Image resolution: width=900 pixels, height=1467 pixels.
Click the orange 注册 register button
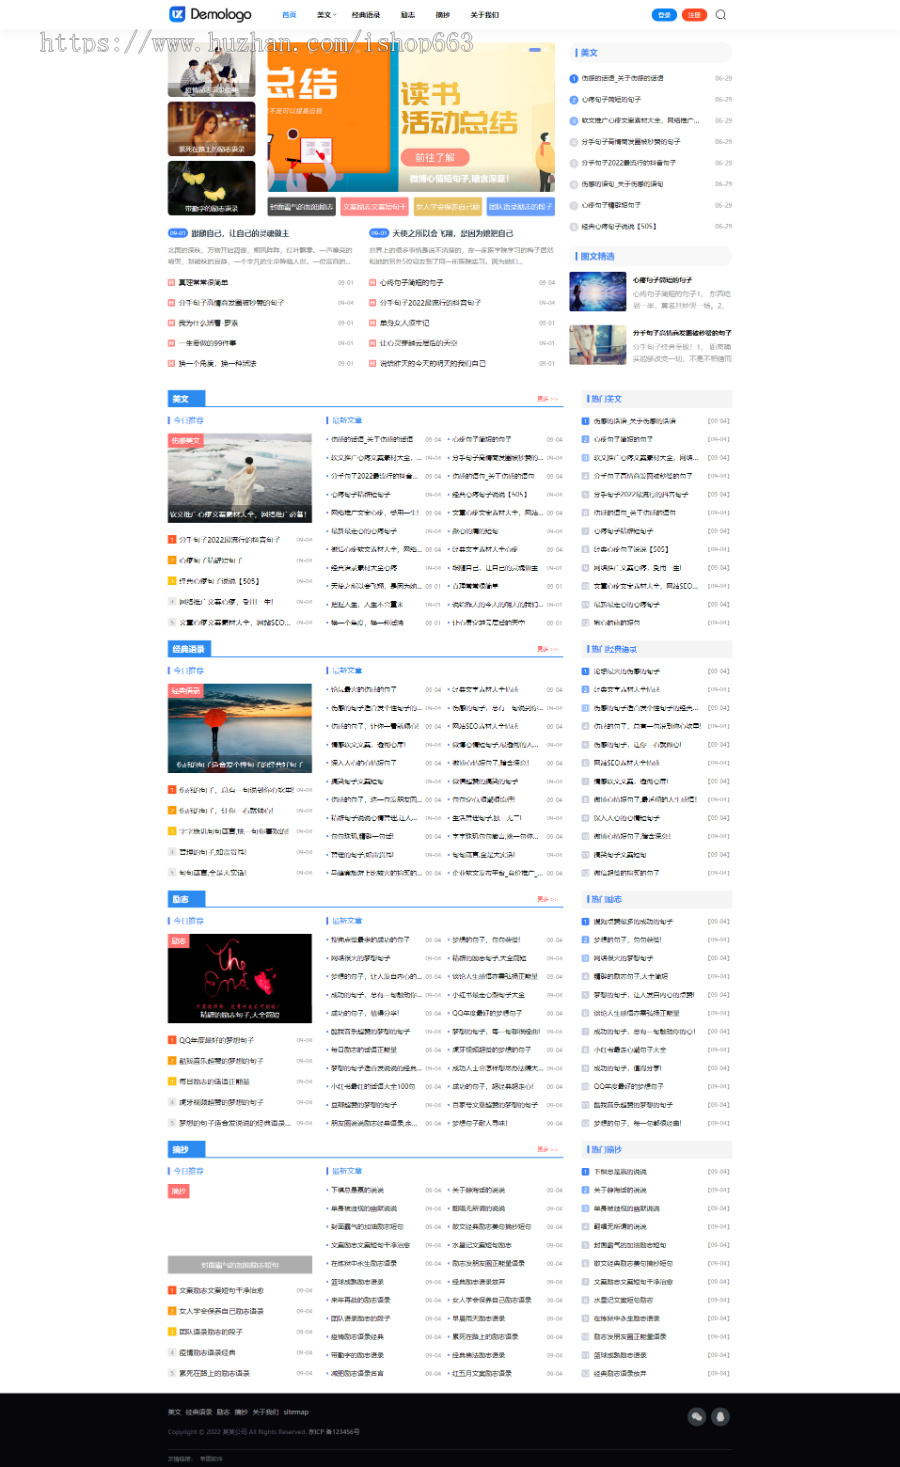click(694, 15)
